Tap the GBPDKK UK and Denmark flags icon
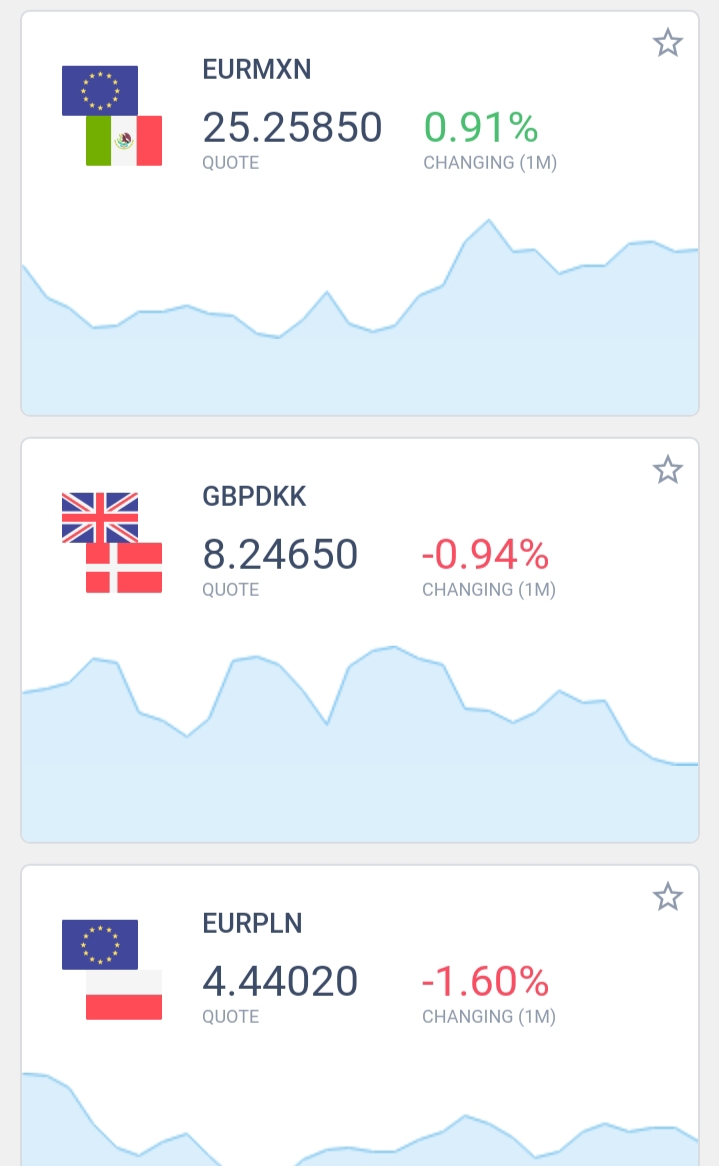 point(112,542)
